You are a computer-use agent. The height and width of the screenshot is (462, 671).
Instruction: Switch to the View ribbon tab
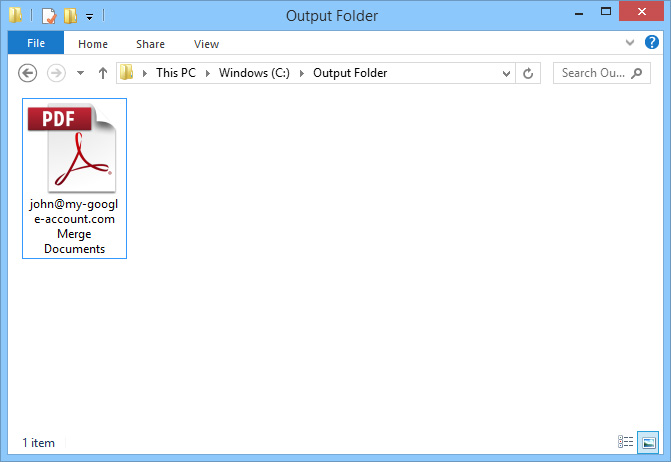[206, 44]
